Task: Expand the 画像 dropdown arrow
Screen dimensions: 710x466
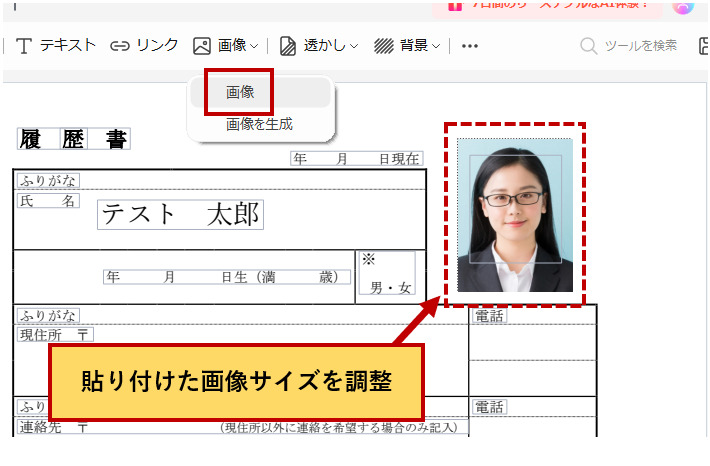Action: [254, 46]
